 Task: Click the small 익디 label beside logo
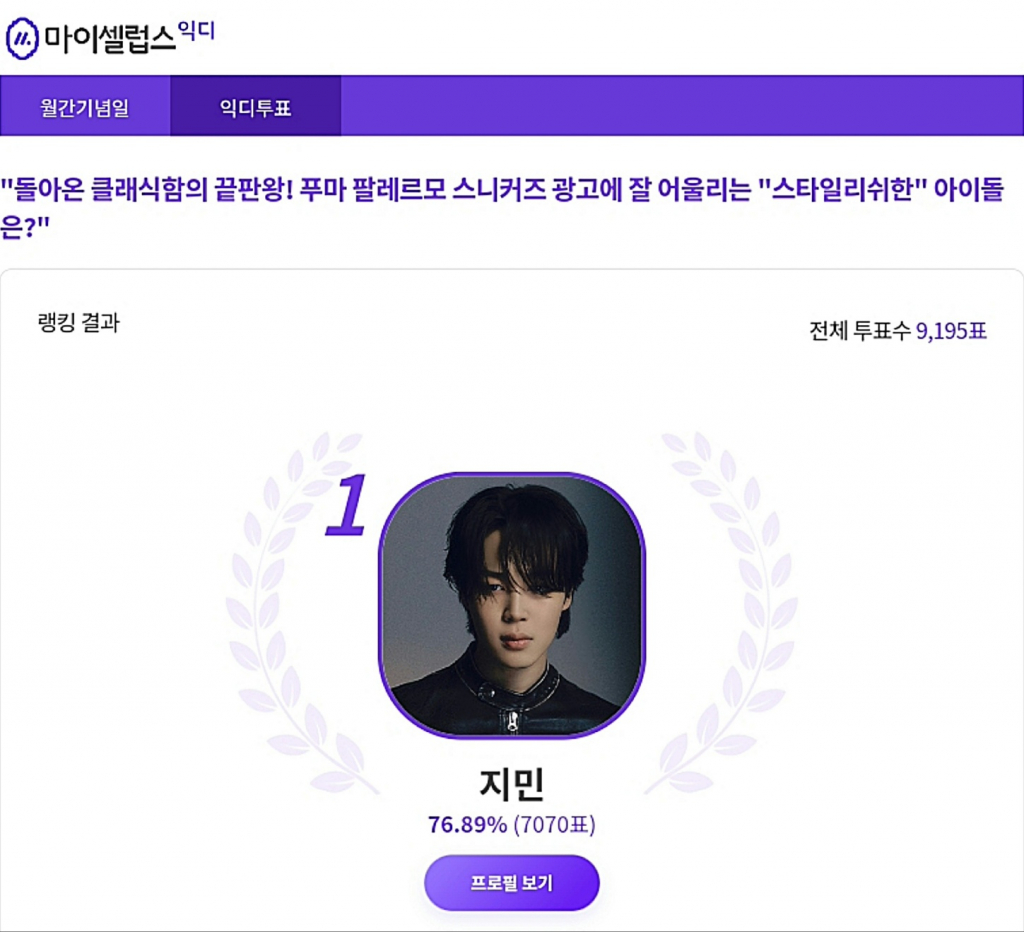coord(196,29)
